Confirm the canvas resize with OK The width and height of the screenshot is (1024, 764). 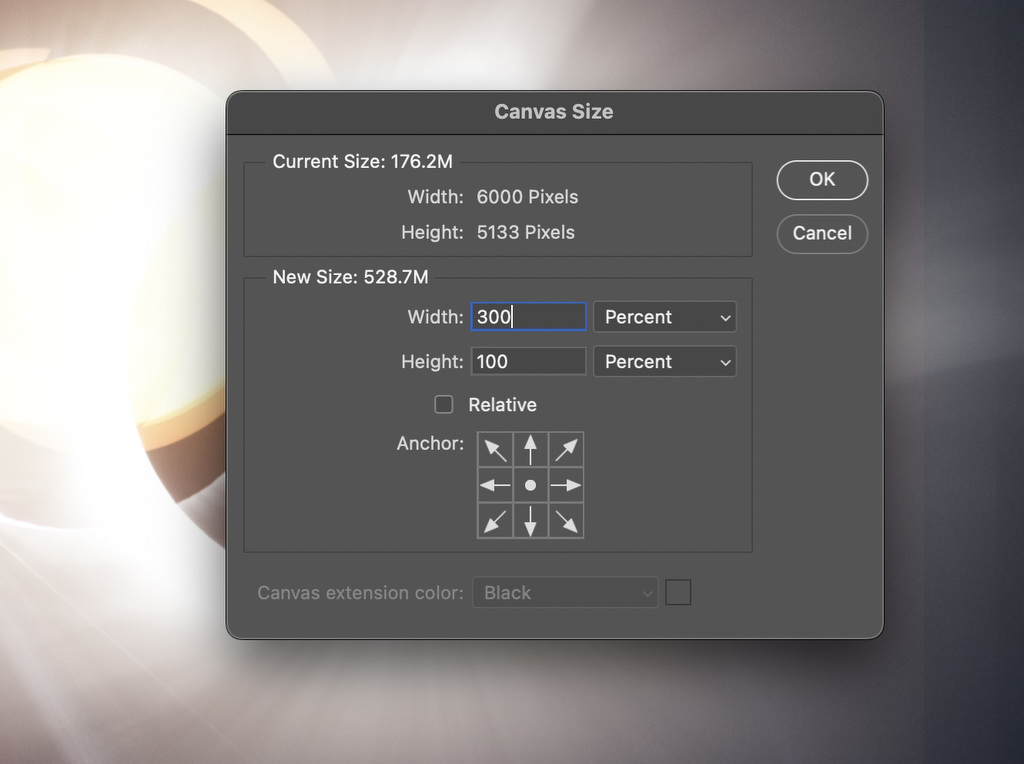(x=822, y=180)
